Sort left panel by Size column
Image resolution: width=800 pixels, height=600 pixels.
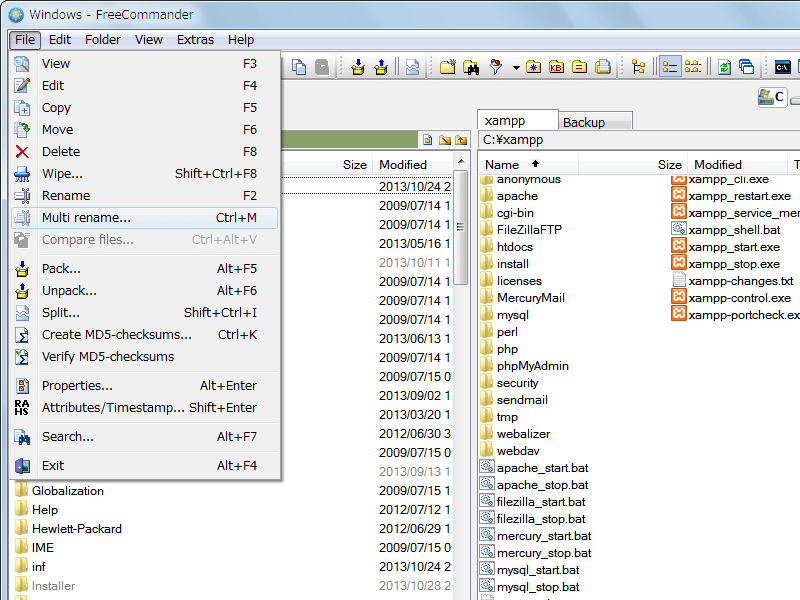pyautogui.click(x=328, y=164)
